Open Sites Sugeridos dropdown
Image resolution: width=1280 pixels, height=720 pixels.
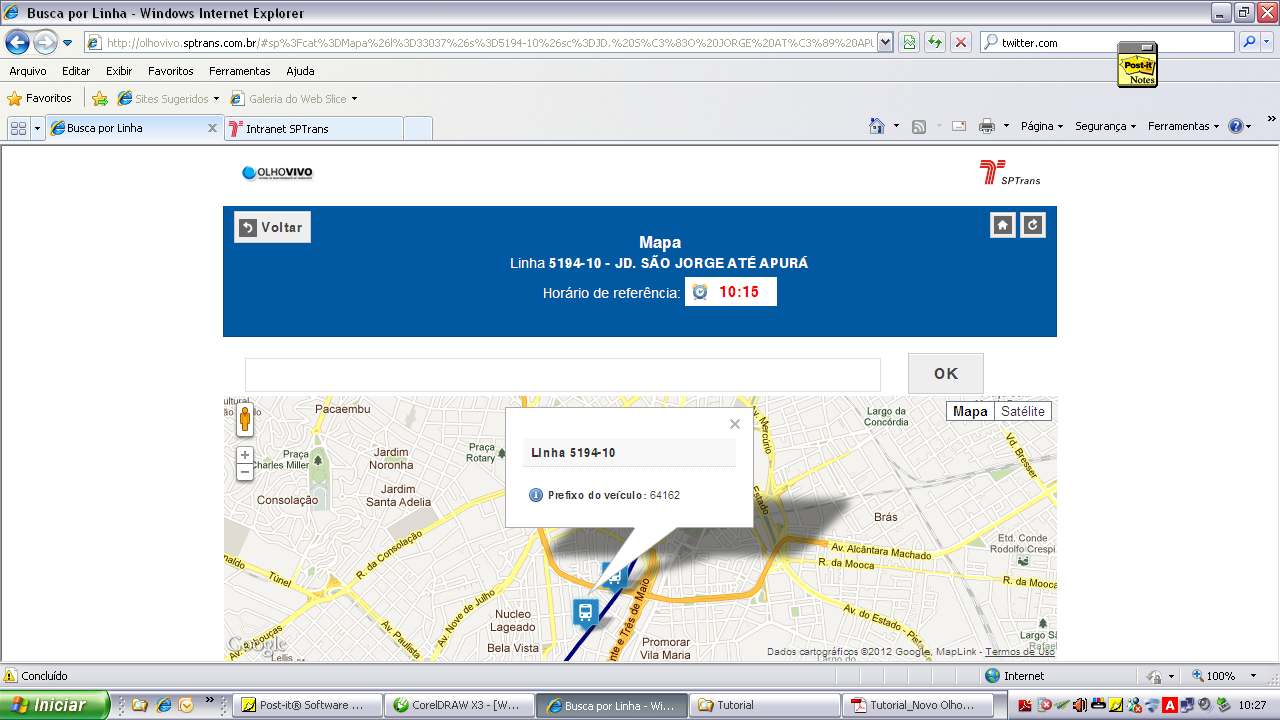[168, 99]
